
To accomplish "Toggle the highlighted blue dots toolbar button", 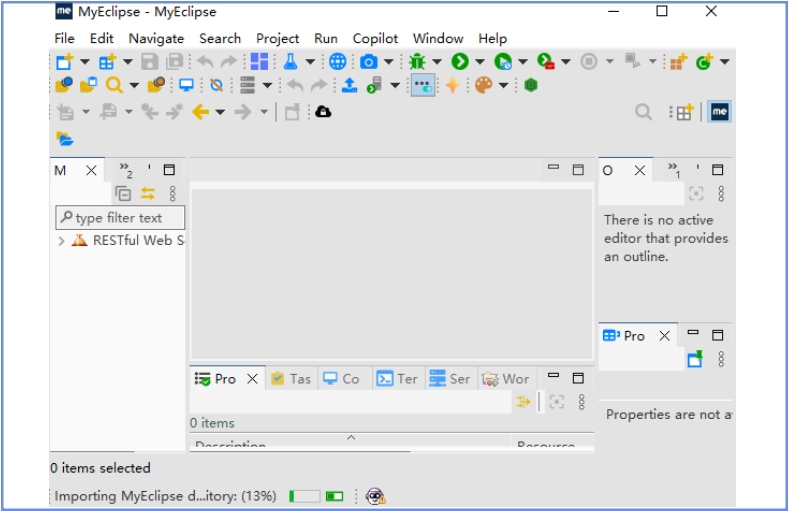I will coord(423,86).
